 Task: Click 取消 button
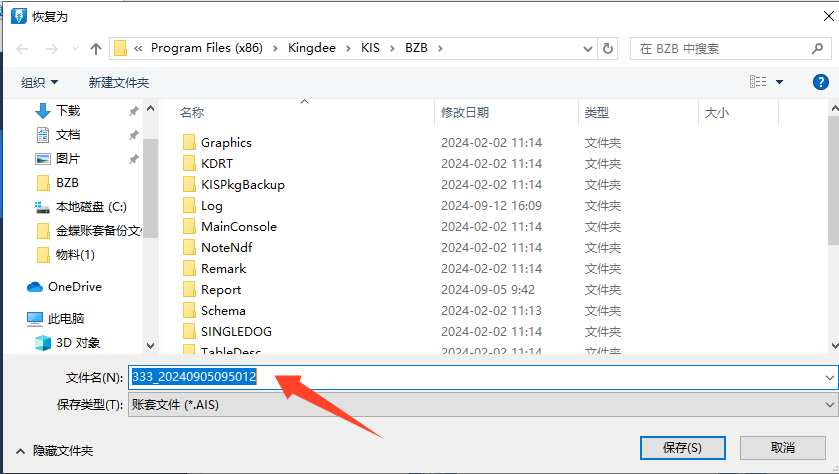[x=783, y=448]
